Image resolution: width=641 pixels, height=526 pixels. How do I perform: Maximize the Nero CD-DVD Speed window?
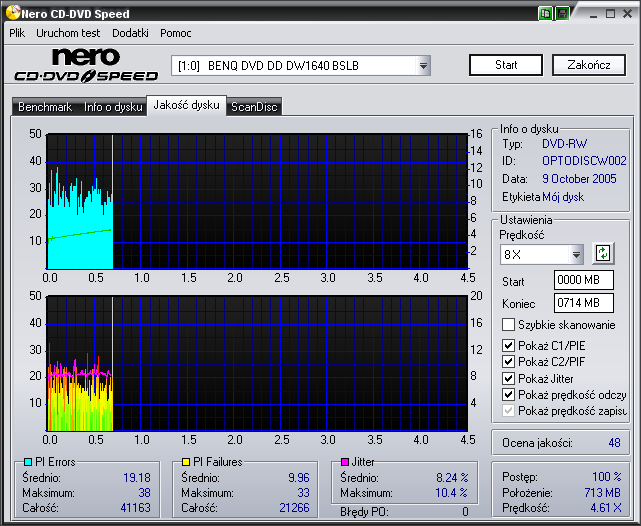[x=610, y=14]
